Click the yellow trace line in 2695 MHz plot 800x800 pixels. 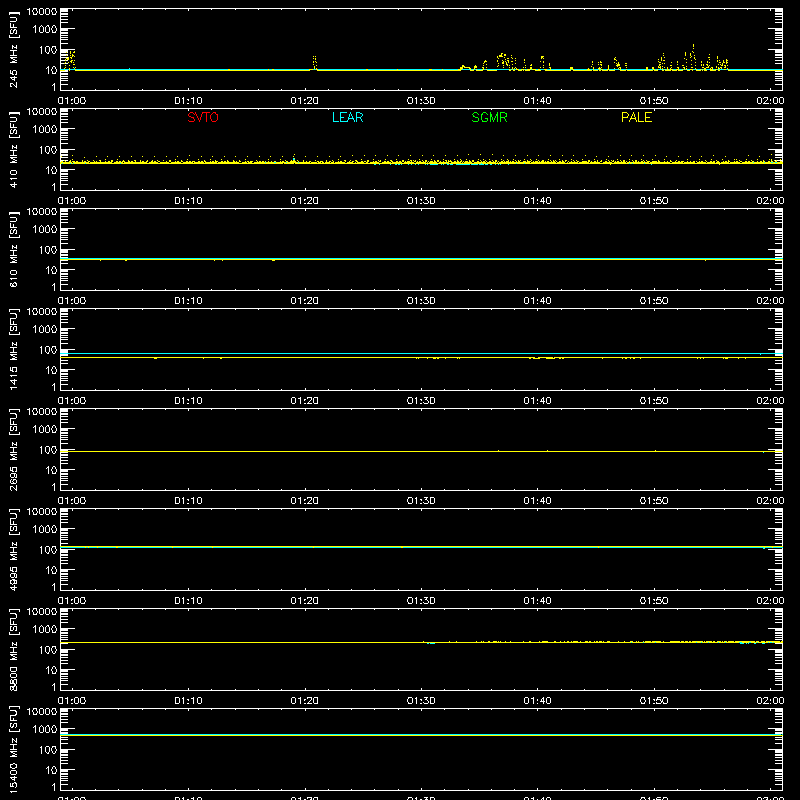(x=421, y=452)
